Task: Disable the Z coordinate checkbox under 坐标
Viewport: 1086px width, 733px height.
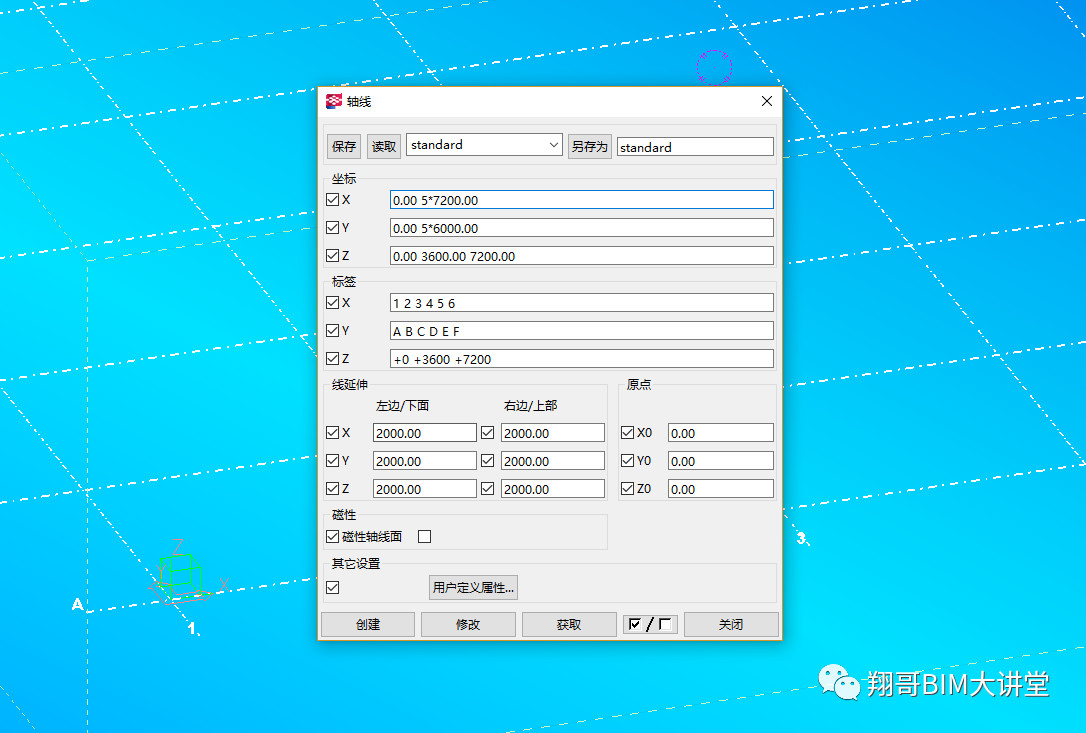Action: pyautogui.click(x=331, y=255)
